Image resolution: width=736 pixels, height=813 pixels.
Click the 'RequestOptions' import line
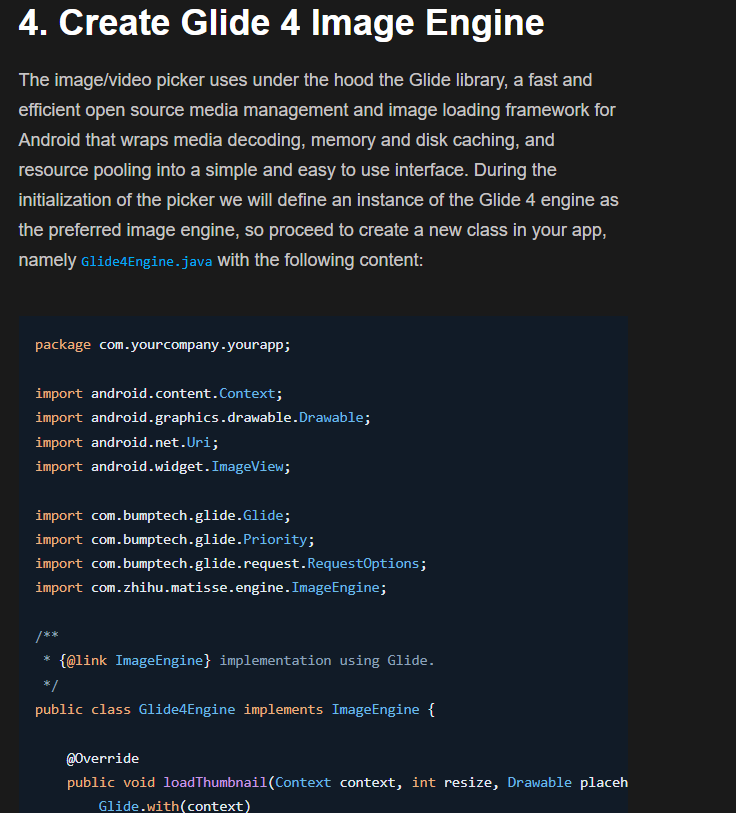[231, 564]
